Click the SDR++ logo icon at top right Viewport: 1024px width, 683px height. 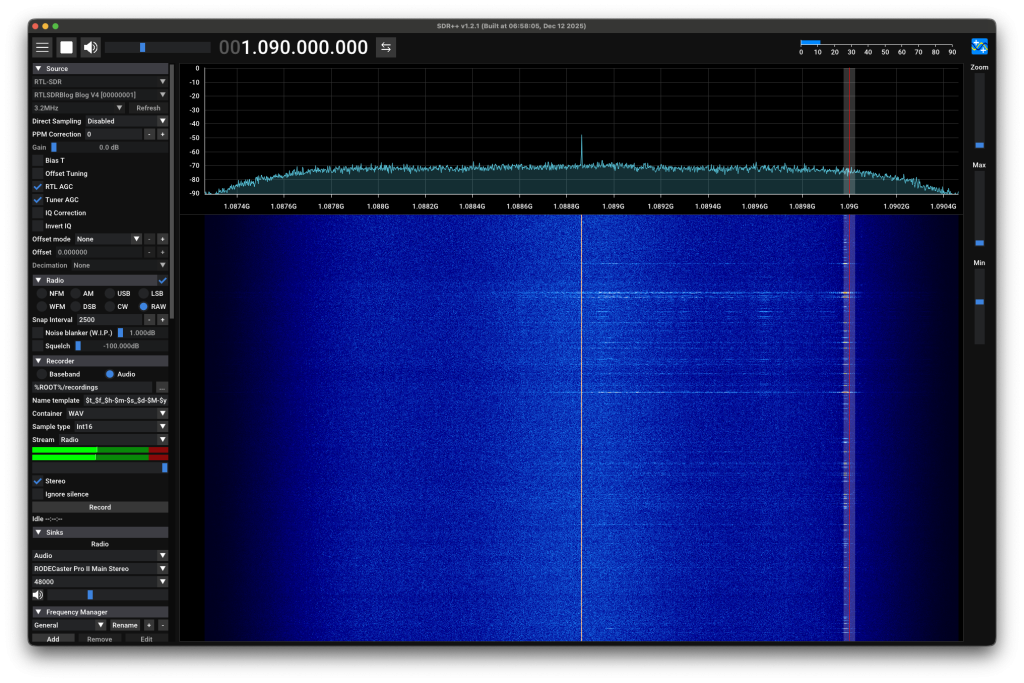tap(979, 45)
